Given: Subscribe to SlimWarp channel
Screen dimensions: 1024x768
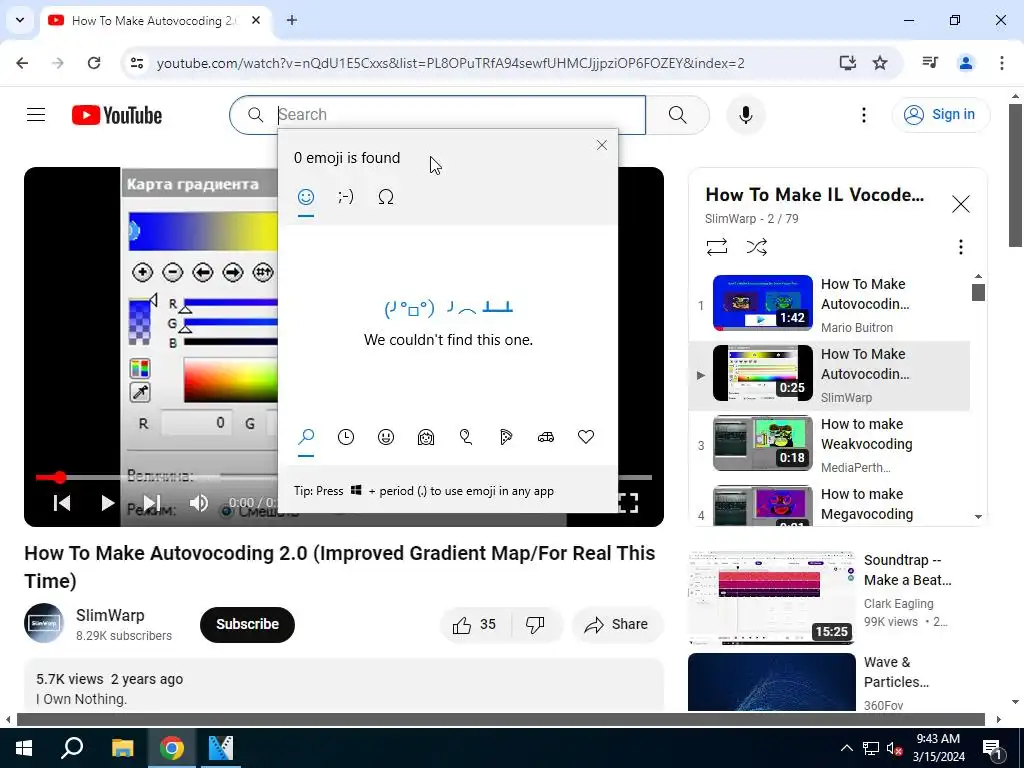Looking at the screenshot, I should tap(248, 624).
